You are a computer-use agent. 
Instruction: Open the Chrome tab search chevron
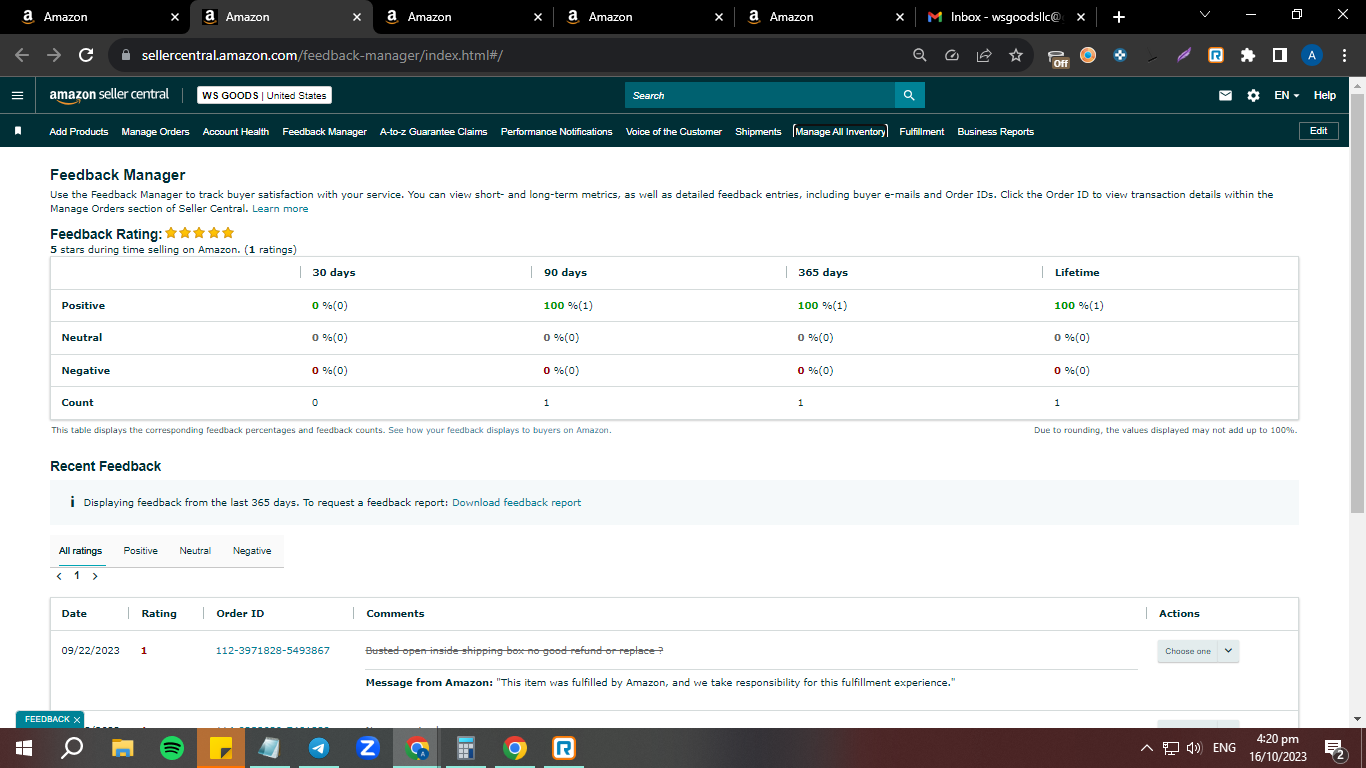click(x=1204, y=15)
